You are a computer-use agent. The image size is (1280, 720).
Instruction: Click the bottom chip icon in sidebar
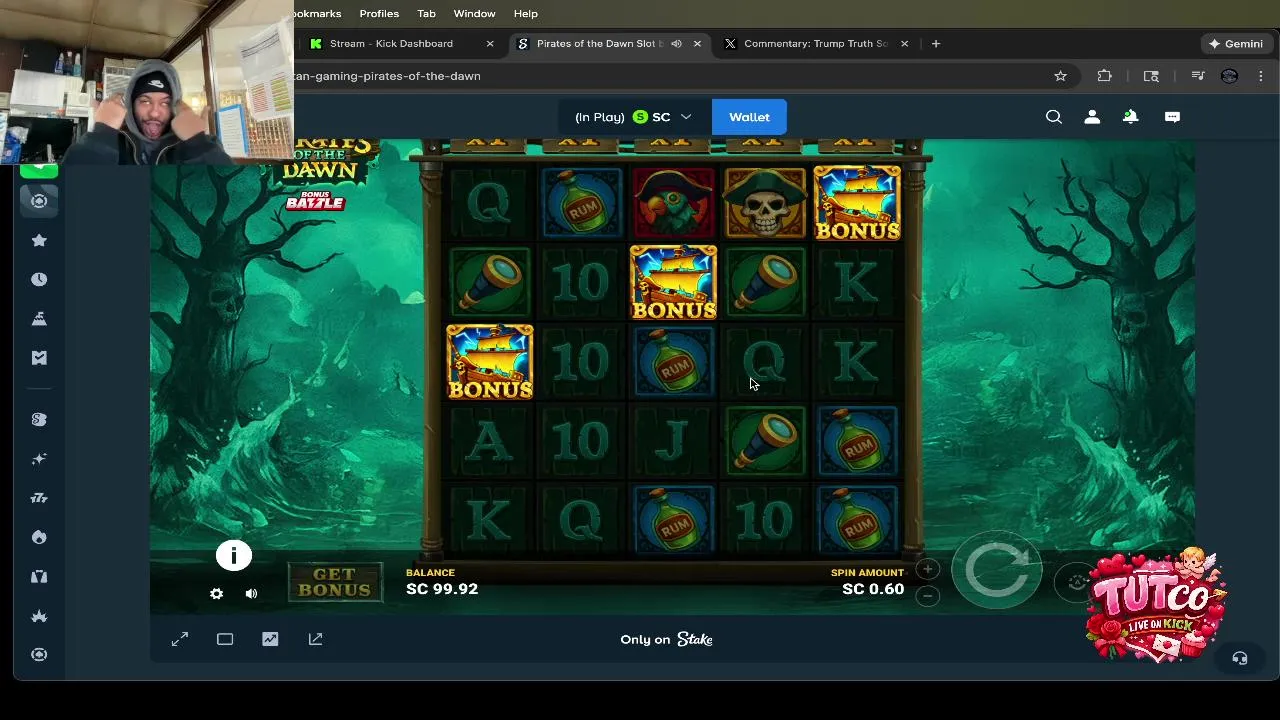click(39, 654)
